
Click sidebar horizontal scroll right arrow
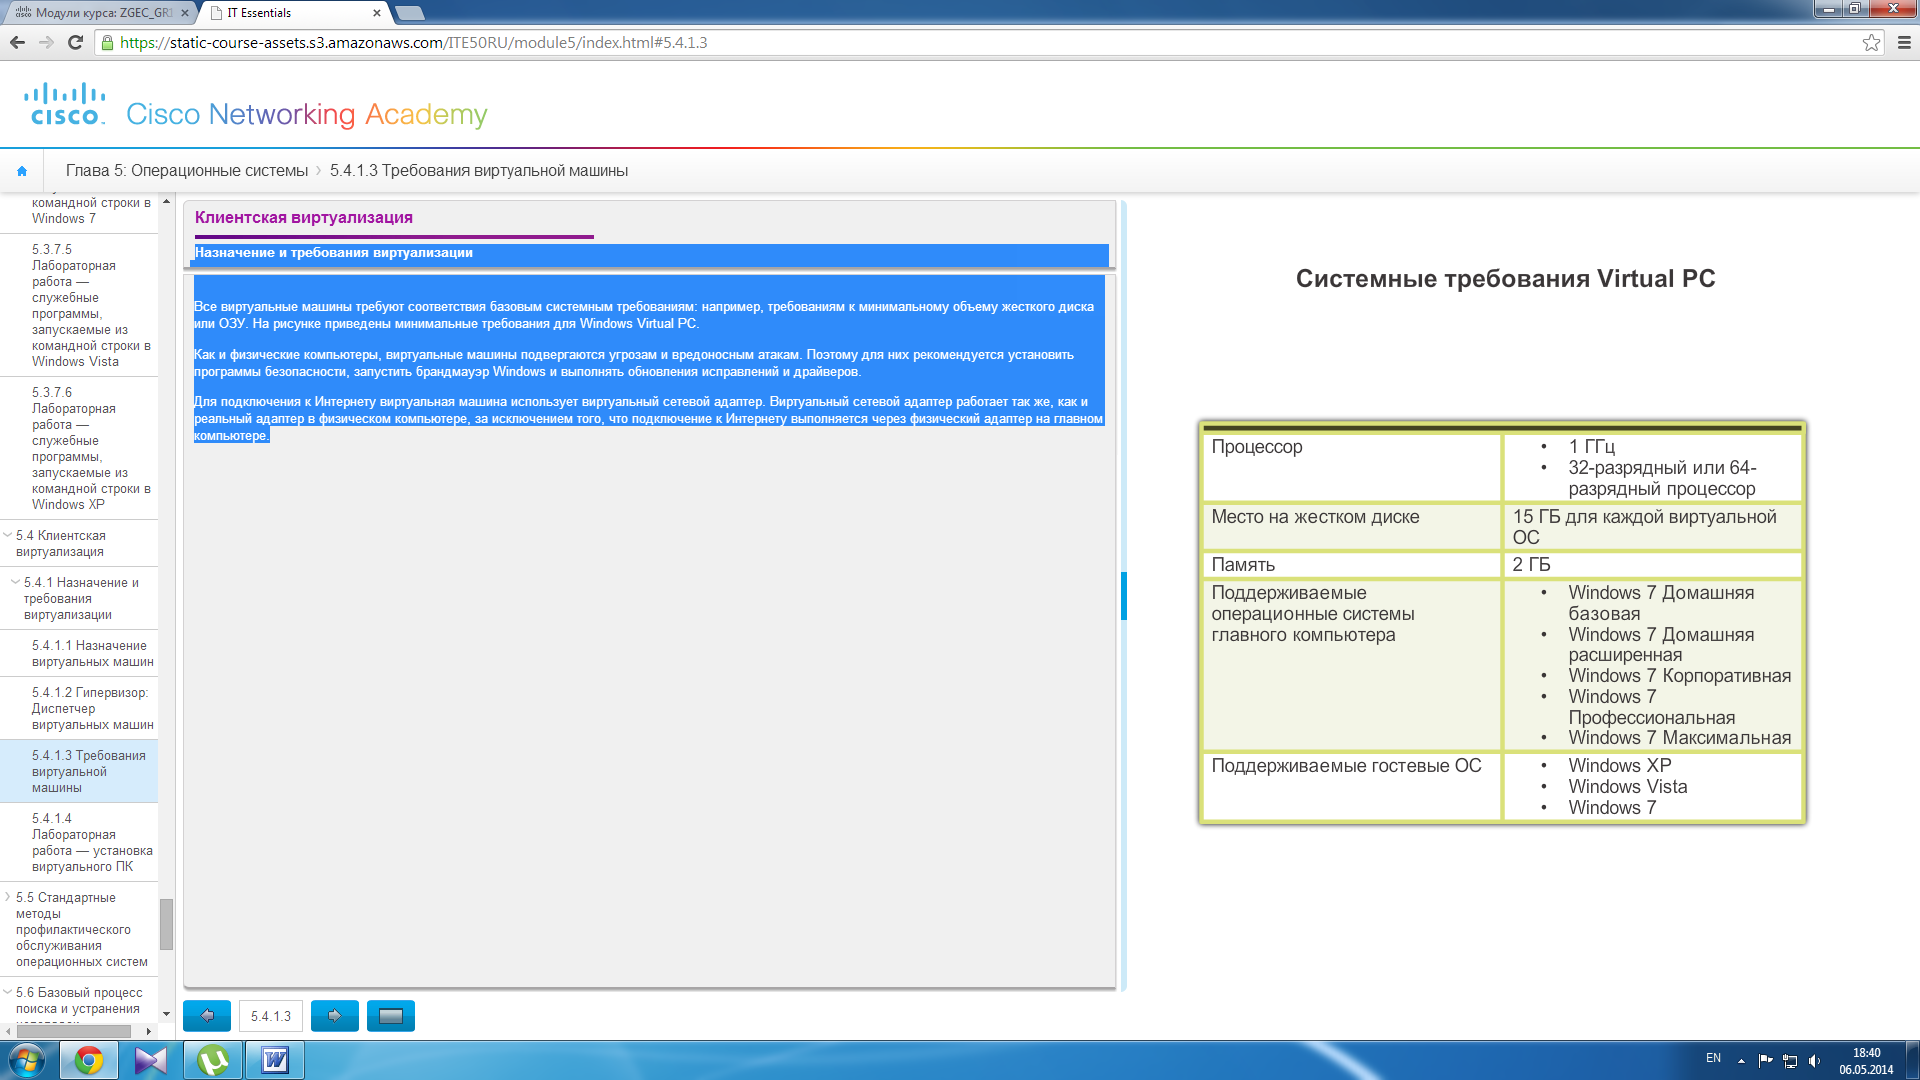tap(149, 1031)
